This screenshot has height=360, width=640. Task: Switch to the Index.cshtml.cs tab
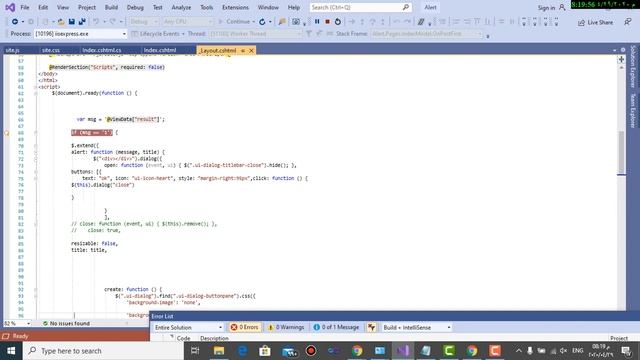pos(102,50)
